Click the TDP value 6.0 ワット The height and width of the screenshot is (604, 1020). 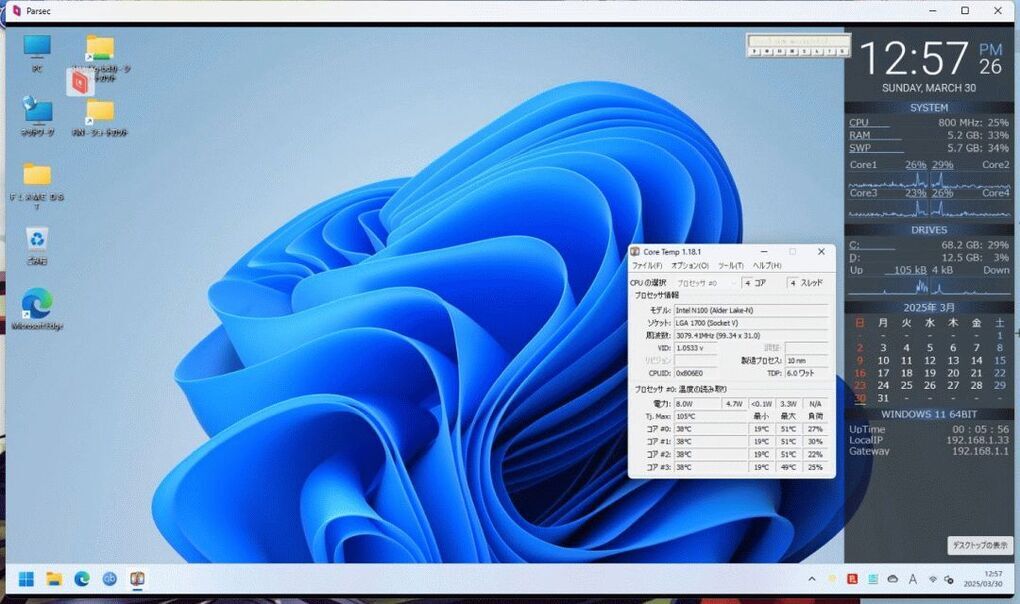807,373
